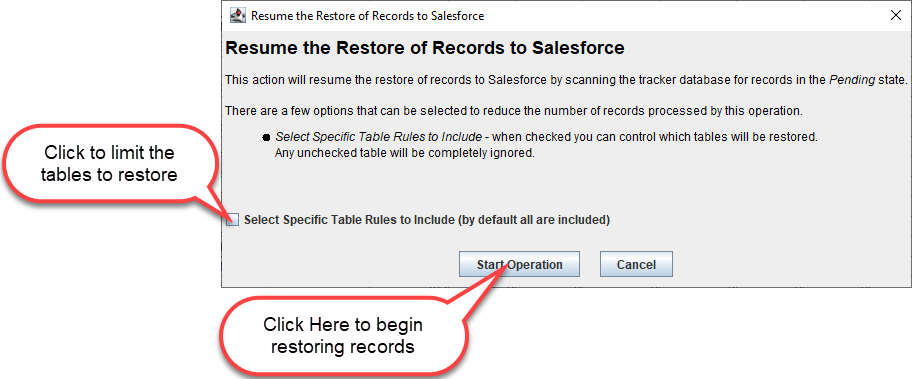The height and width of the screenshot is (379, 912).
Task: Click the window title bar text
Action: (367, 16)
